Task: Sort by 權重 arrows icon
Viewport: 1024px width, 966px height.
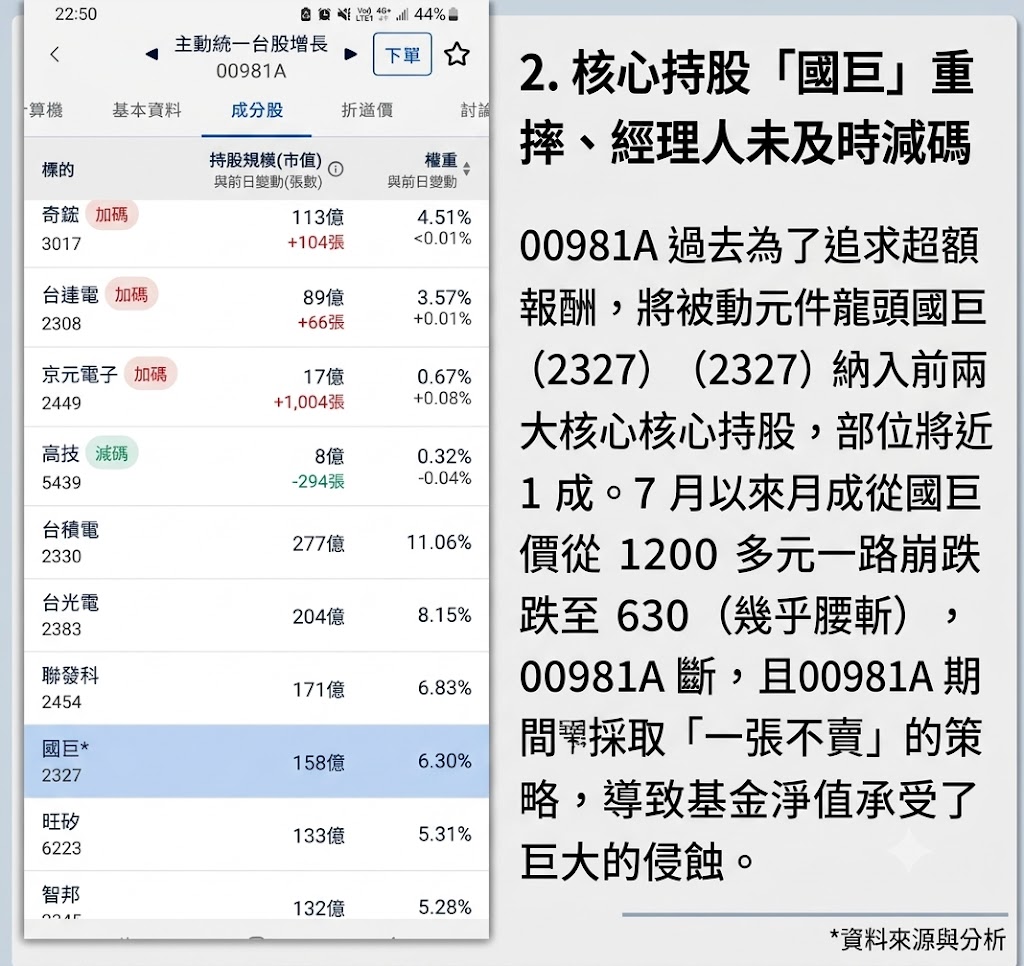Action: (x=466, y=169)
